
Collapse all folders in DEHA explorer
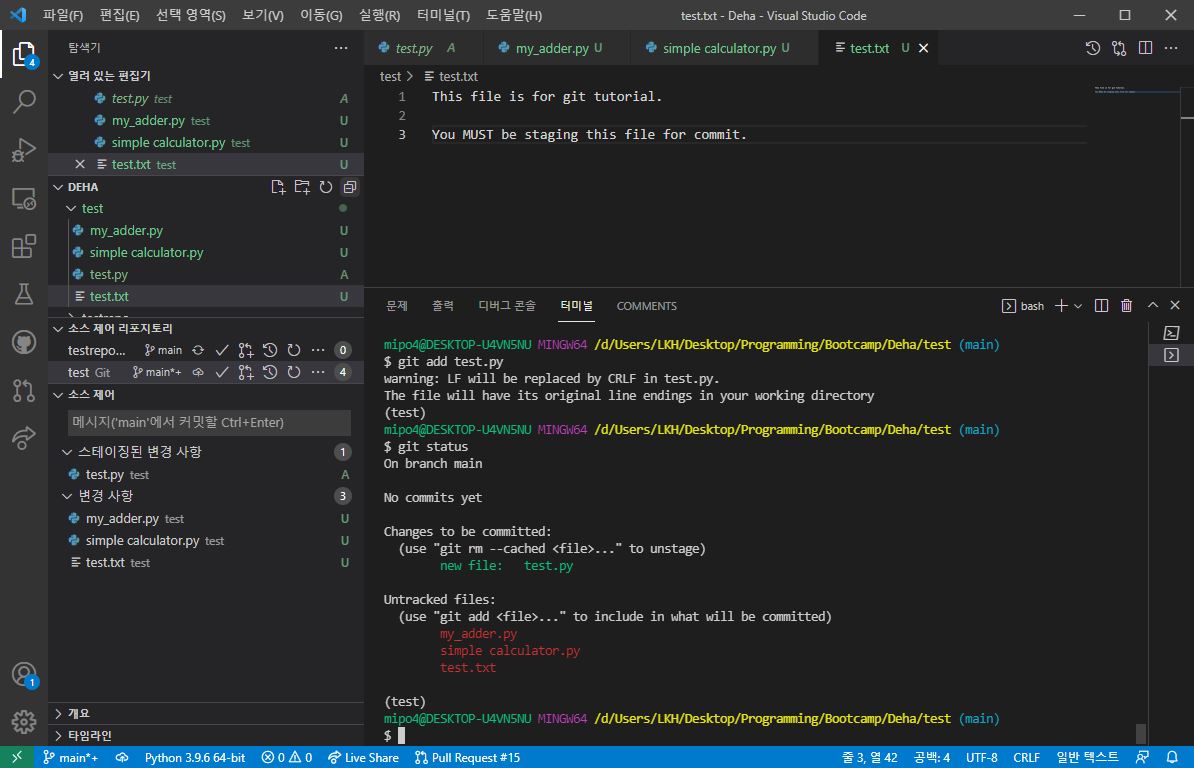coord(350,187)
